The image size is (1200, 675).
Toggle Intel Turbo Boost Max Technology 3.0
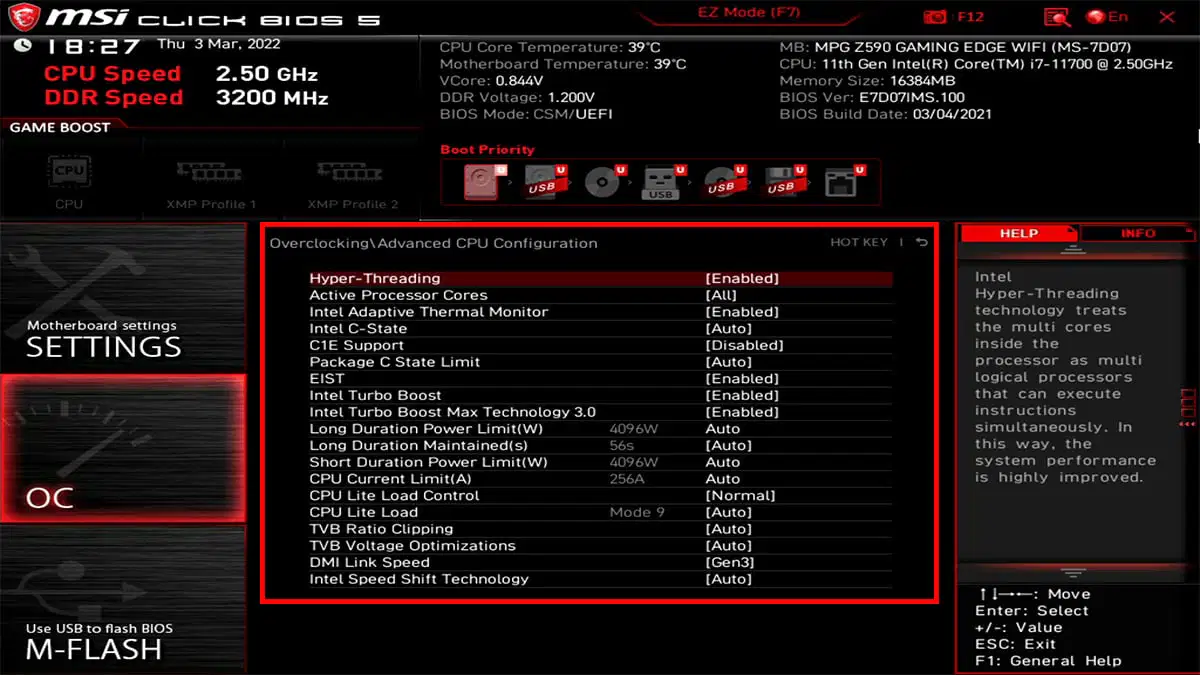(x=600, y=412)
